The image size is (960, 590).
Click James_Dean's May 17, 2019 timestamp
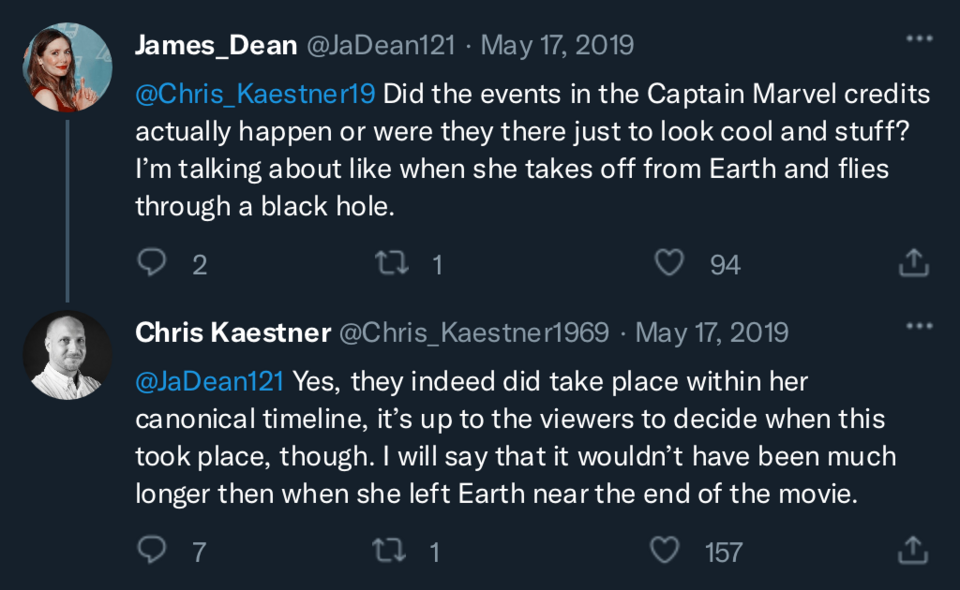tap(558, 45)
